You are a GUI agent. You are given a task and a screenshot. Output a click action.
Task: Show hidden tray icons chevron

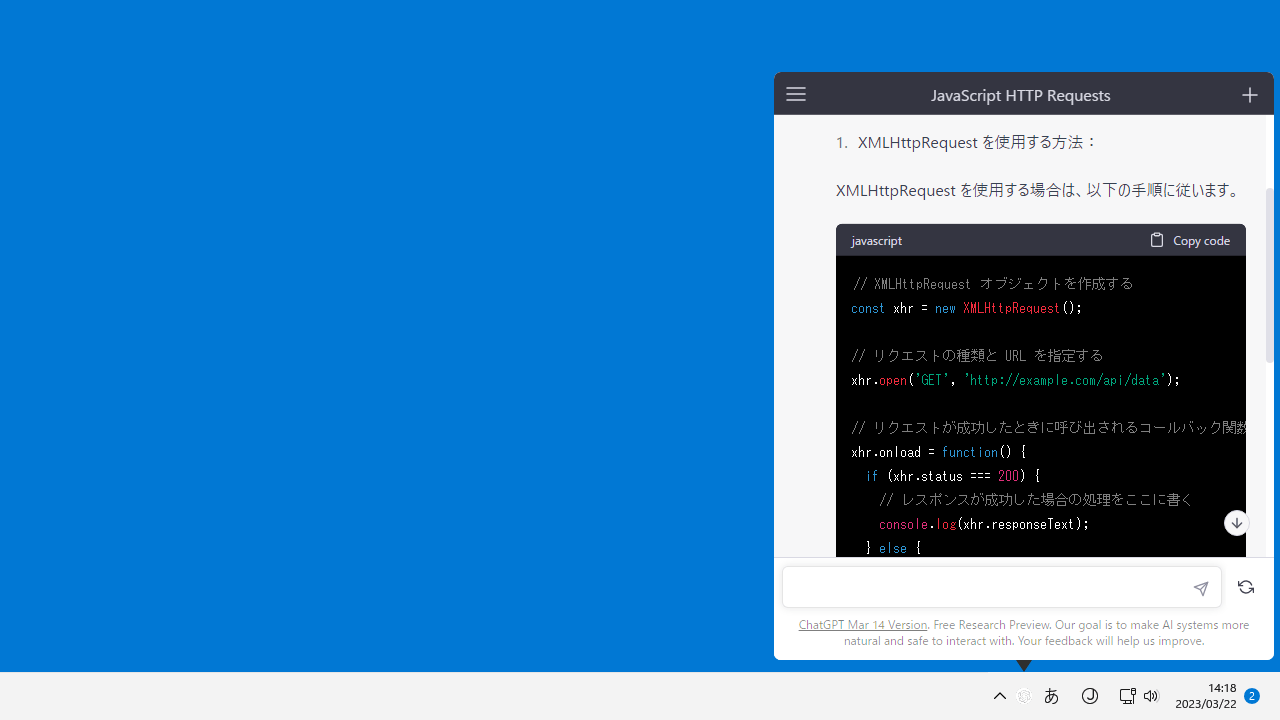[999, 696]
